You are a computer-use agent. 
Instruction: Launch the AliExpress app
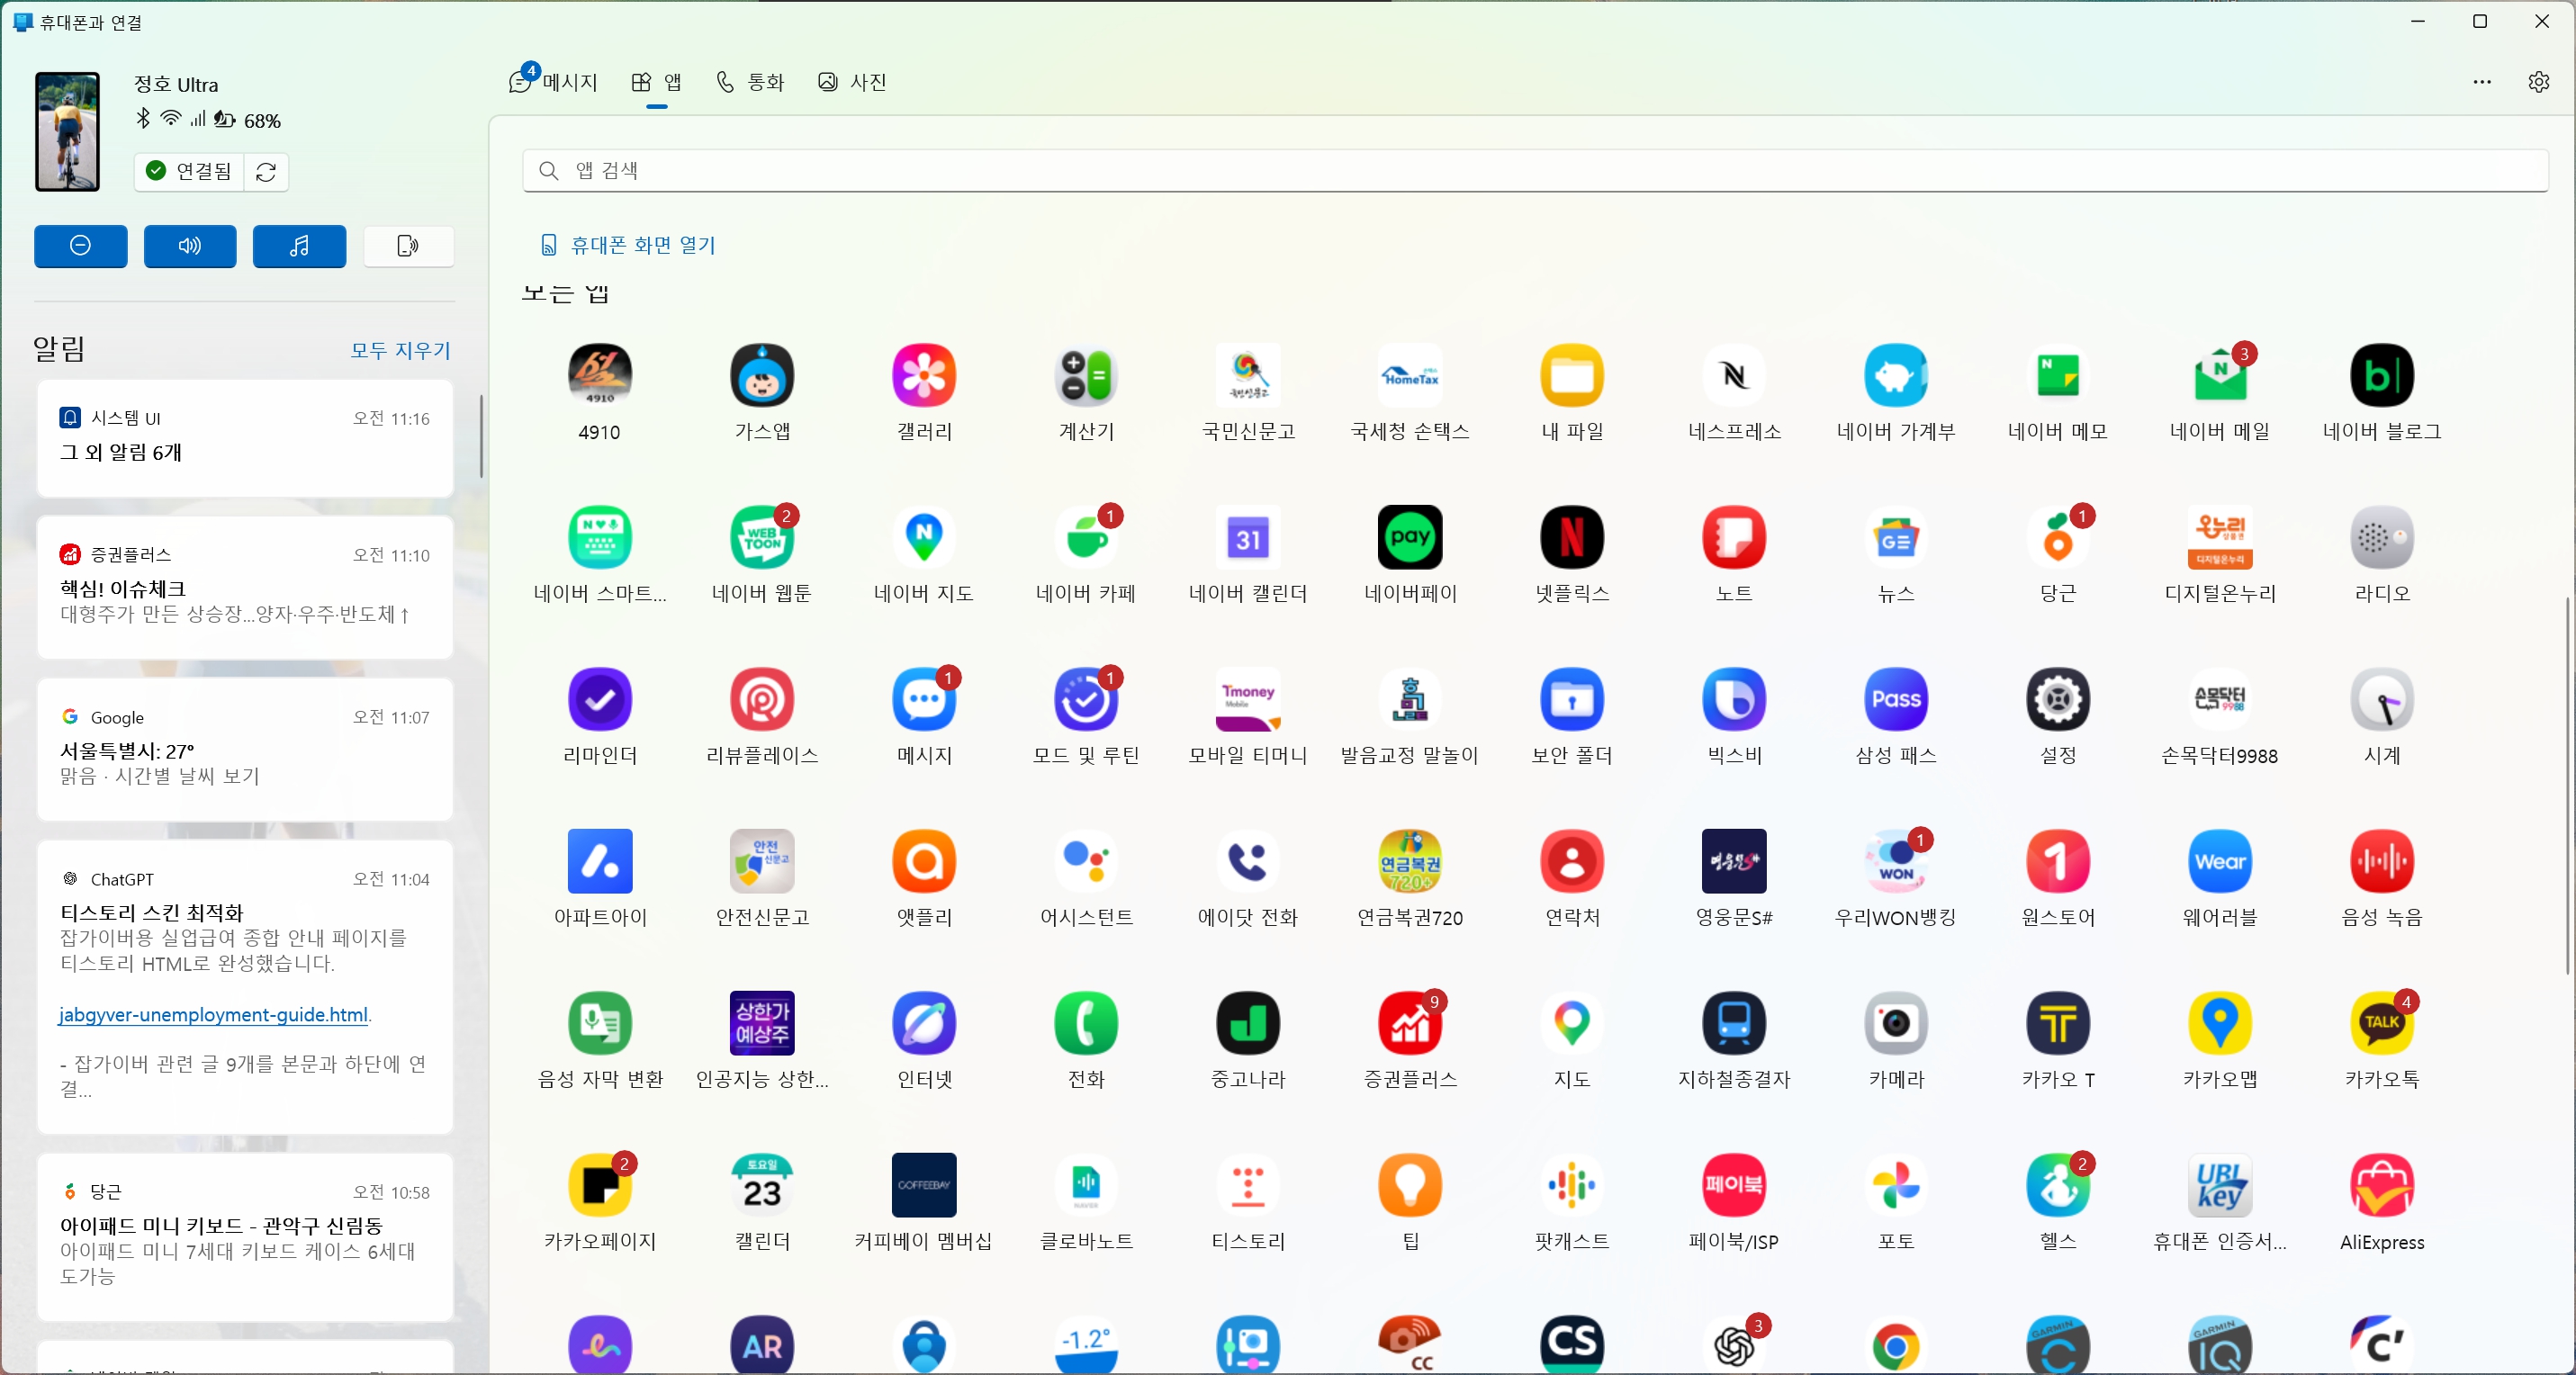coord(2382,1186)
